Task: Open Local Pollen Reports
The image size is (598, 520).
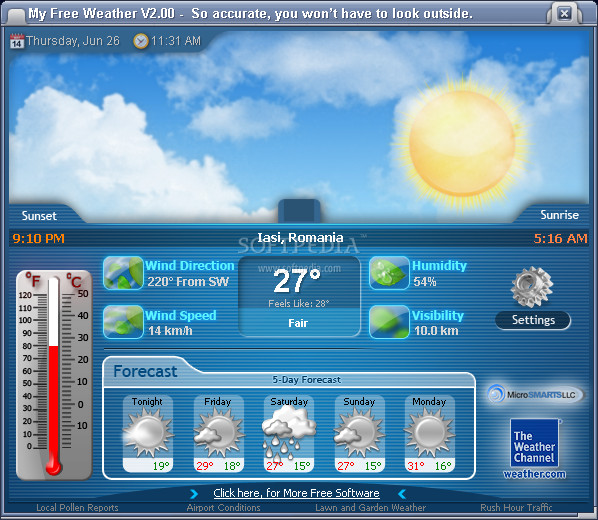Action: 77,508
